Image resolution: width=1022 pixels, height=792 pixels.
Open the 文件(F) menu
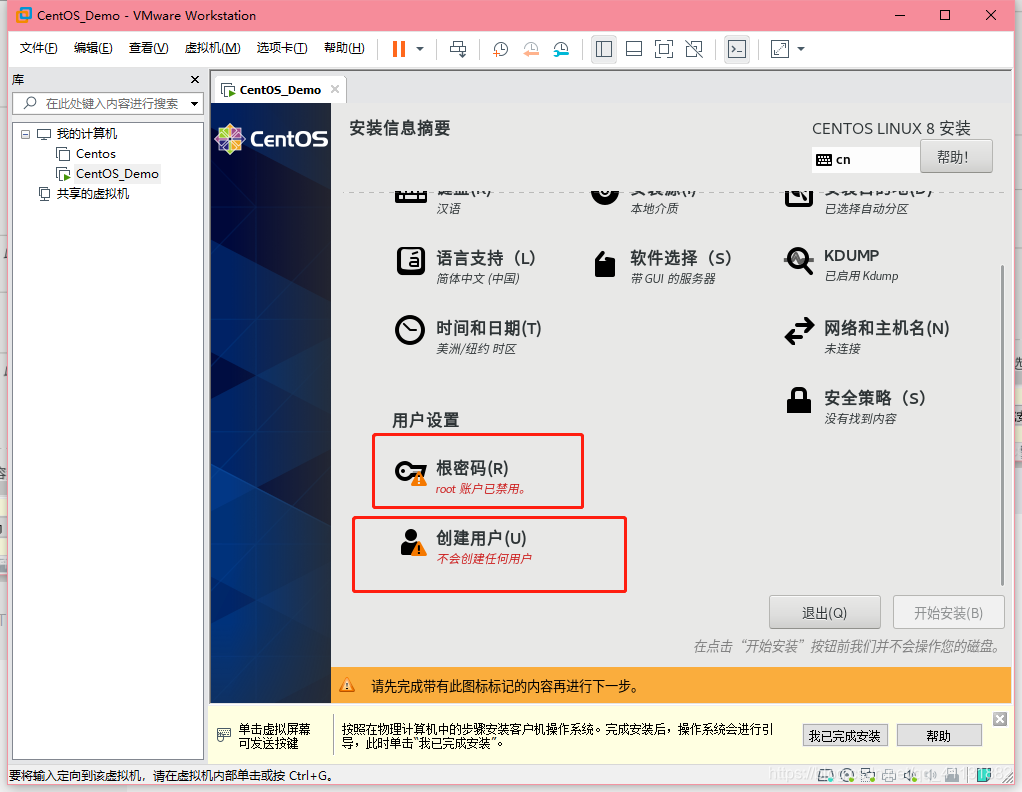click(38, 48)
